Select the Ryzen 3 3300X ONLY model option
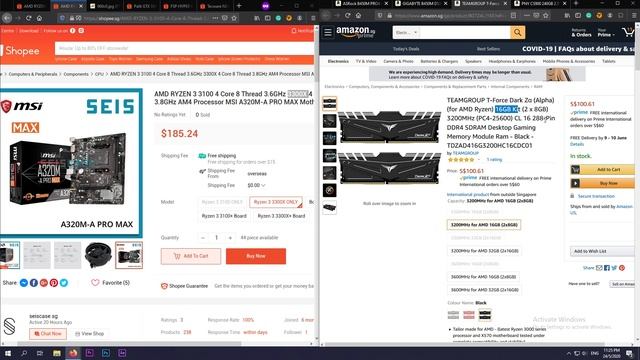640x360 pixels. point(276,202)
